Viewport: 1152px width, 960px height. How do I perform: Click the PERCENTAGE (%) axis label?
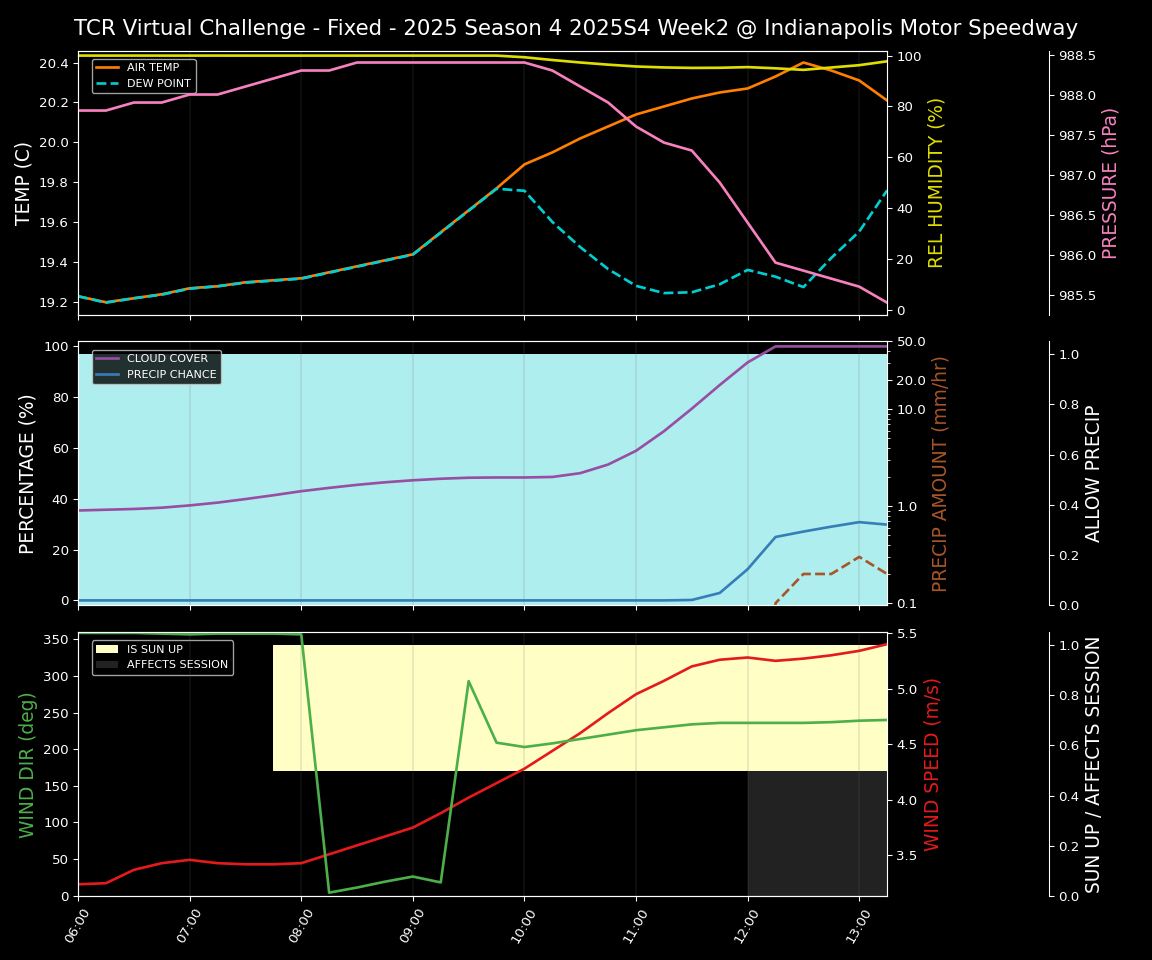pyautogui.click(x=27, y=473)
